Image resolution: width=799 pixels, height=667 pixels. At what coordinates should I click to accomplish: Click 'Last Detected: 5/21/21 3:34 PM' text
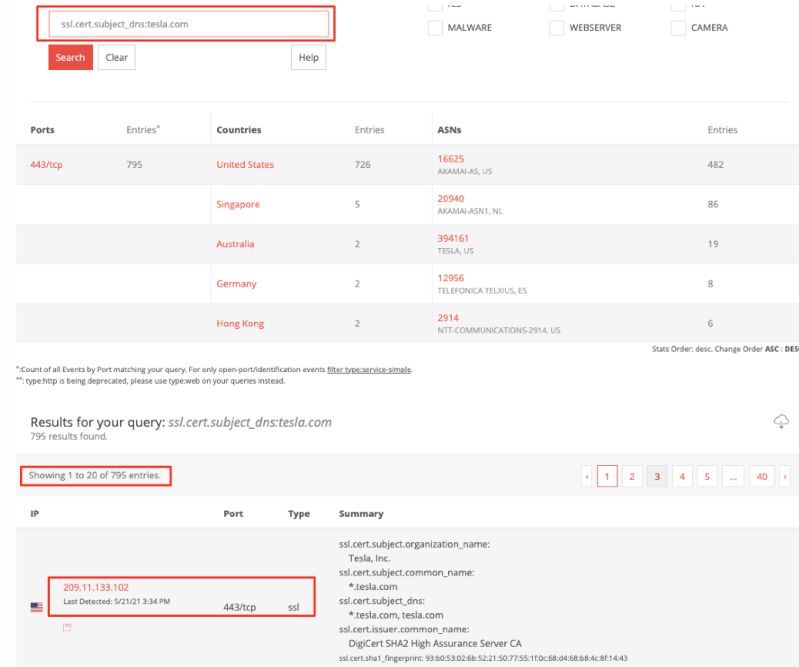[x=117, y=601]
